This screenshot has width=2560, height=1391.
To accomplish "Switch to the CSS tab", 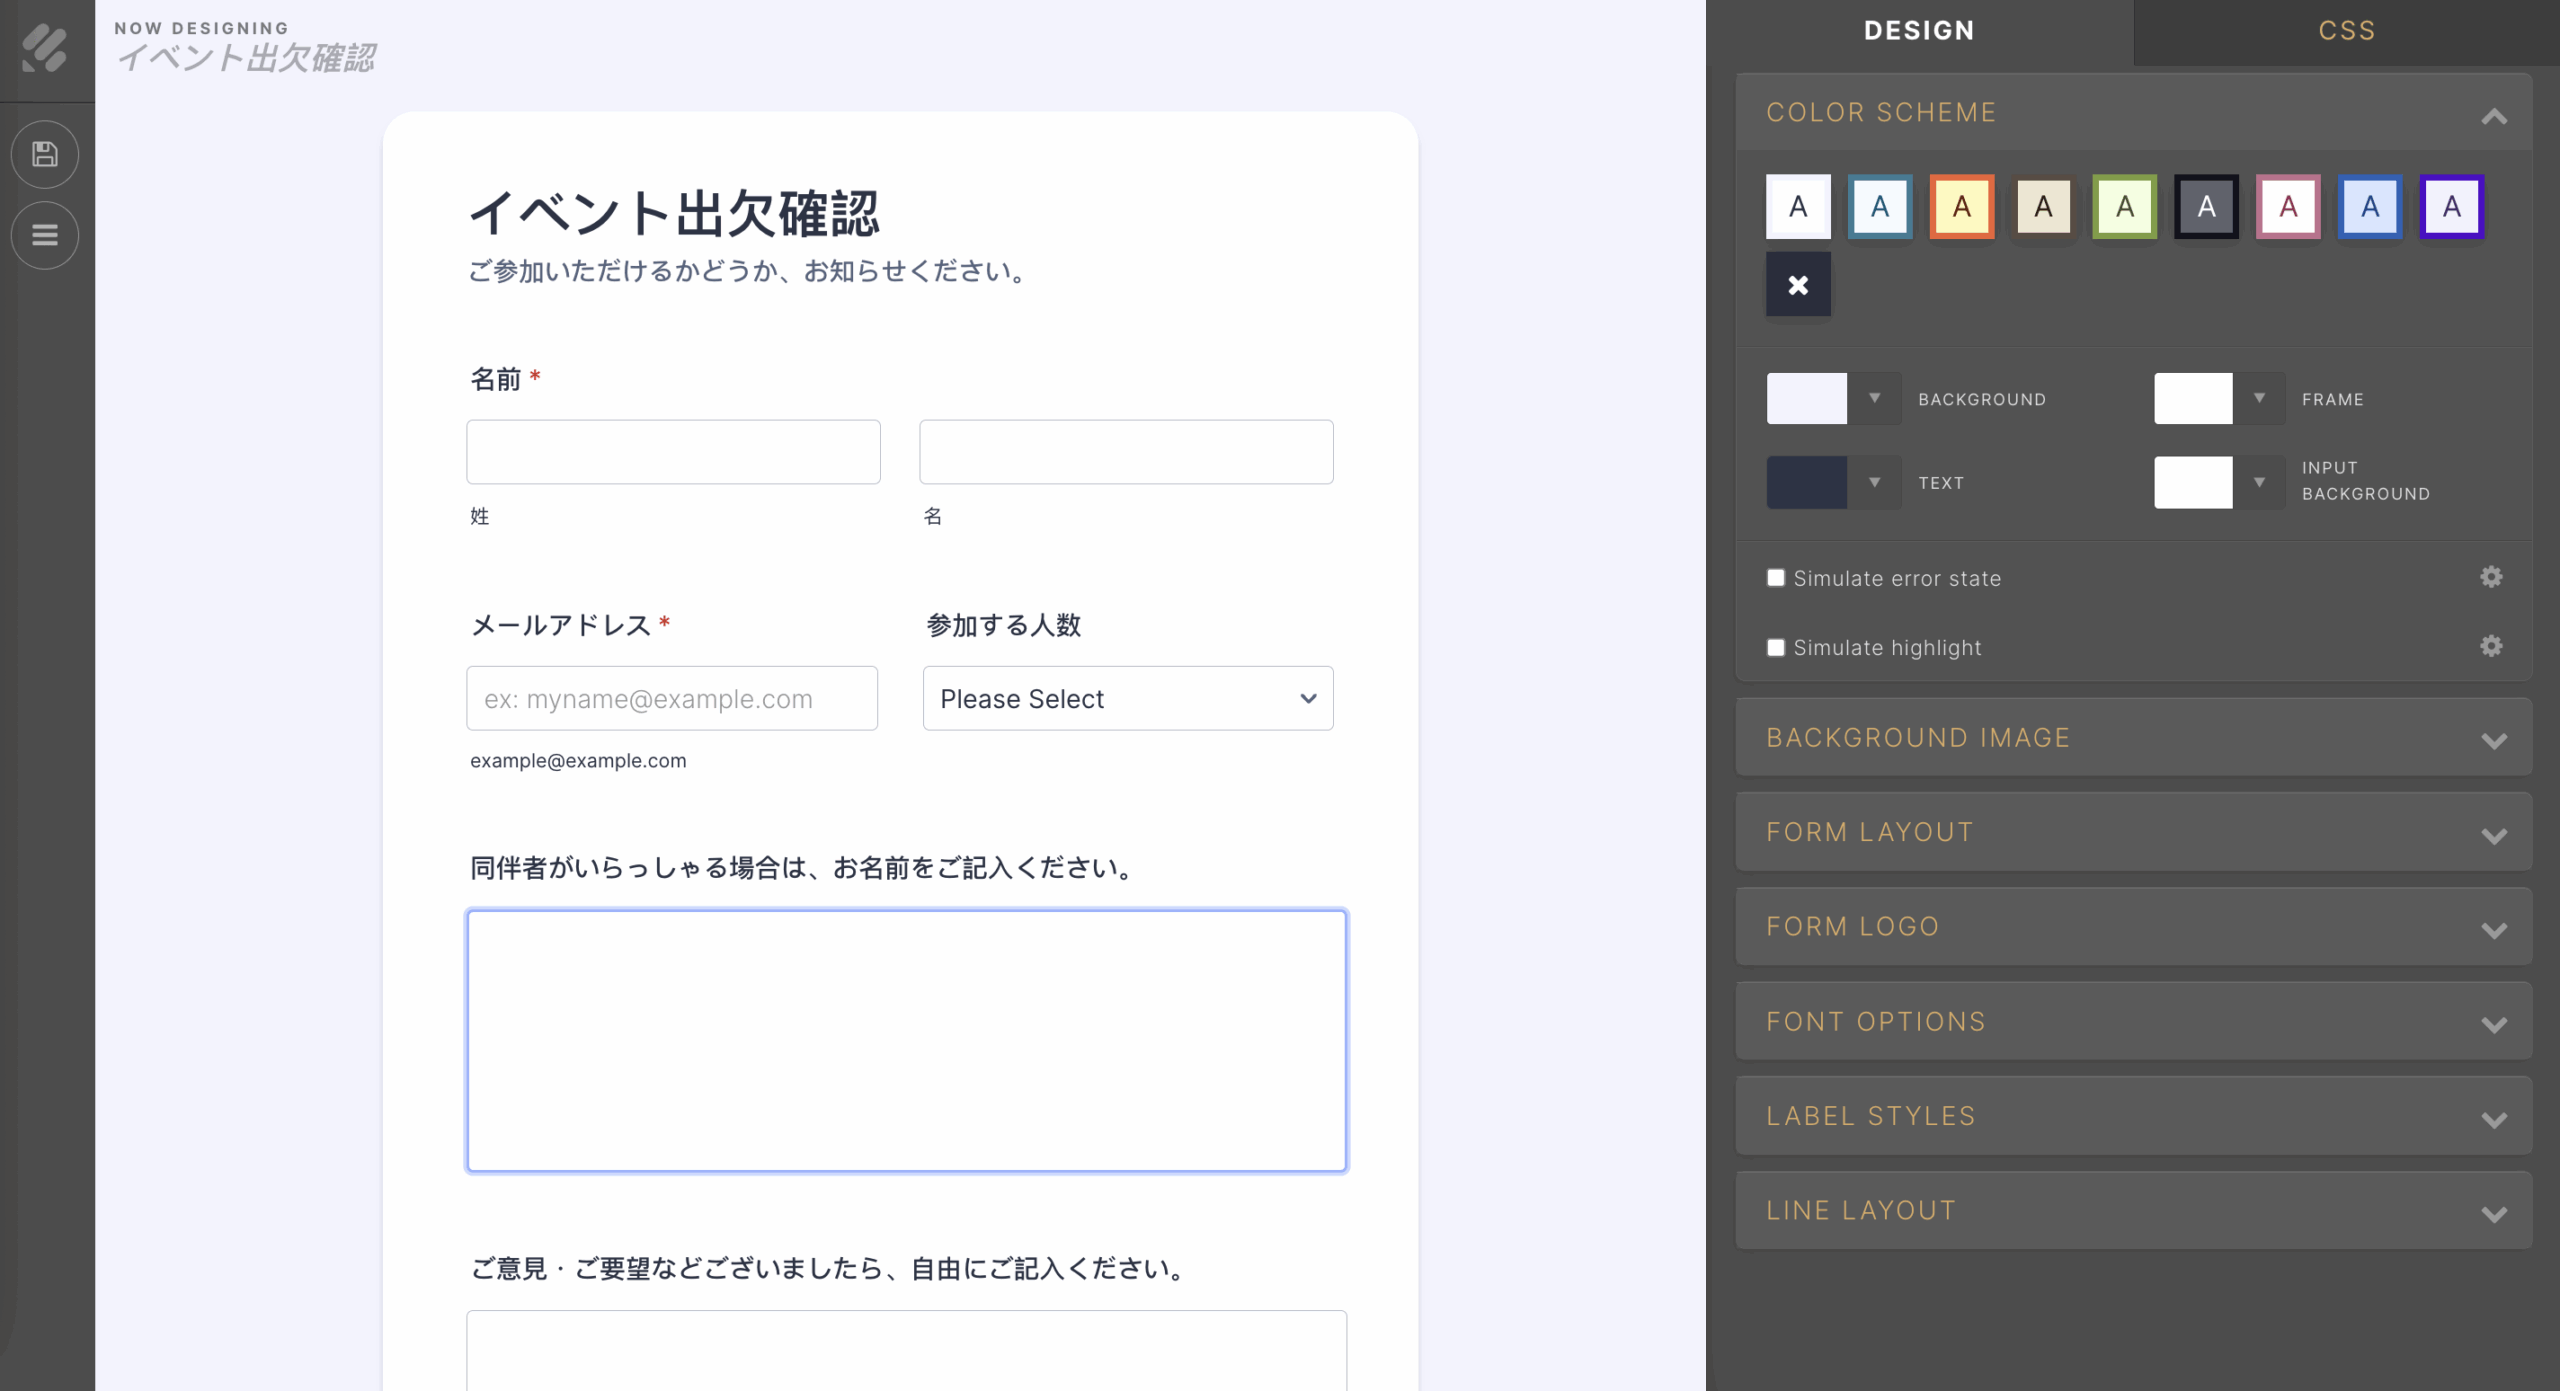I will coord(2346,31).
